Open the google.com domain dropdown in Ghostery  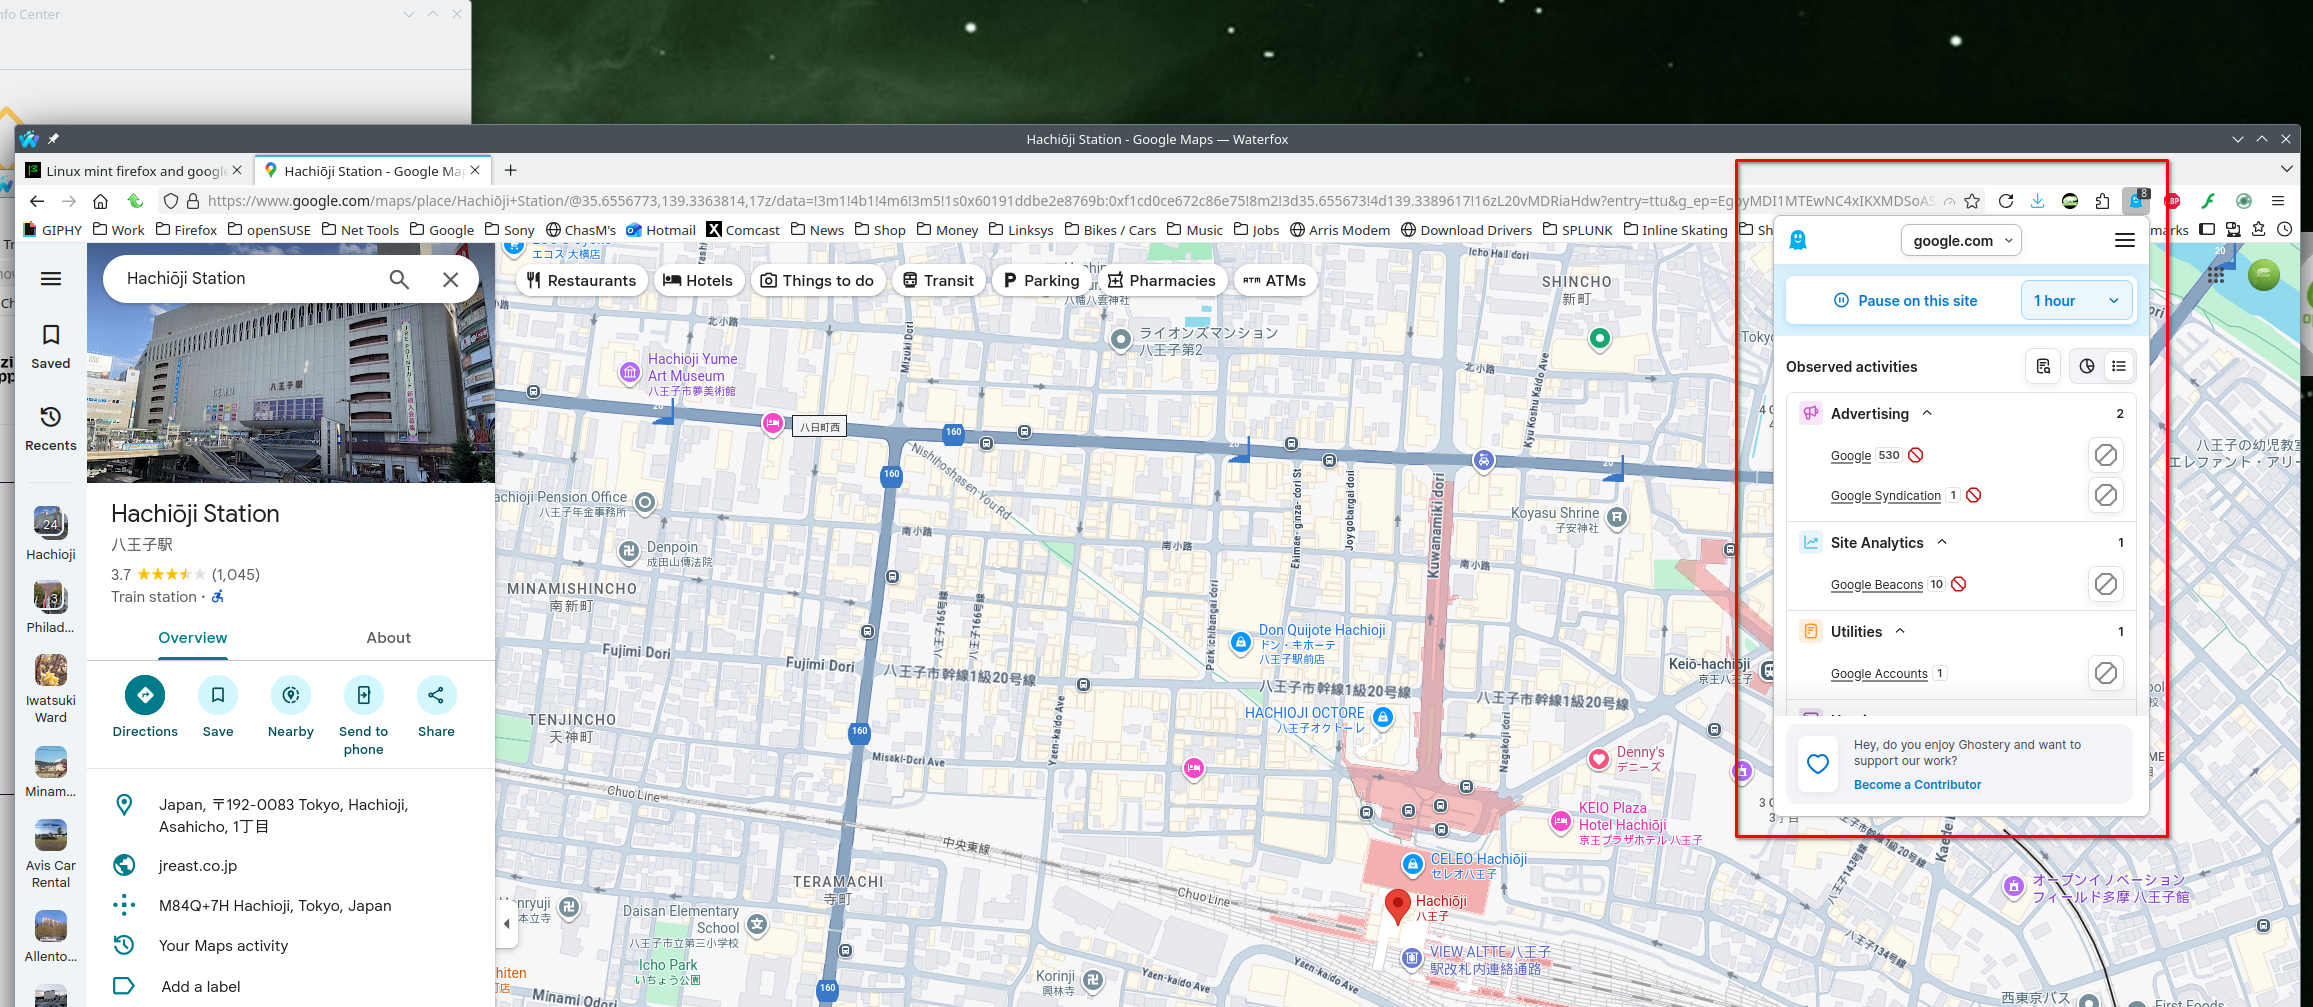[x=1961, y=241]
